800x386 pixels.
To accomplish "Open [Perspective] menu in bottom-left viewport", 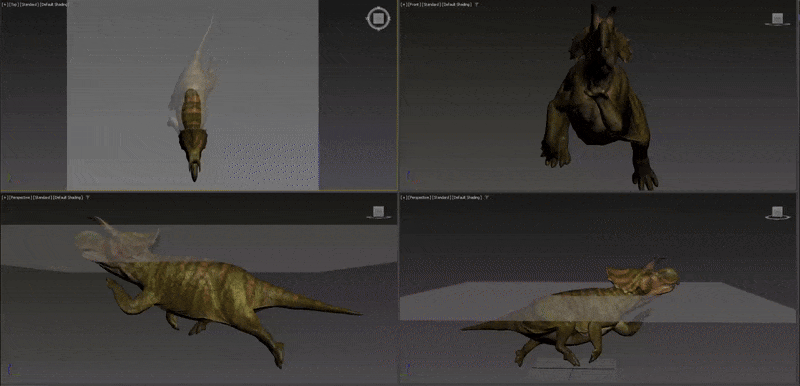I will point(19,197).
